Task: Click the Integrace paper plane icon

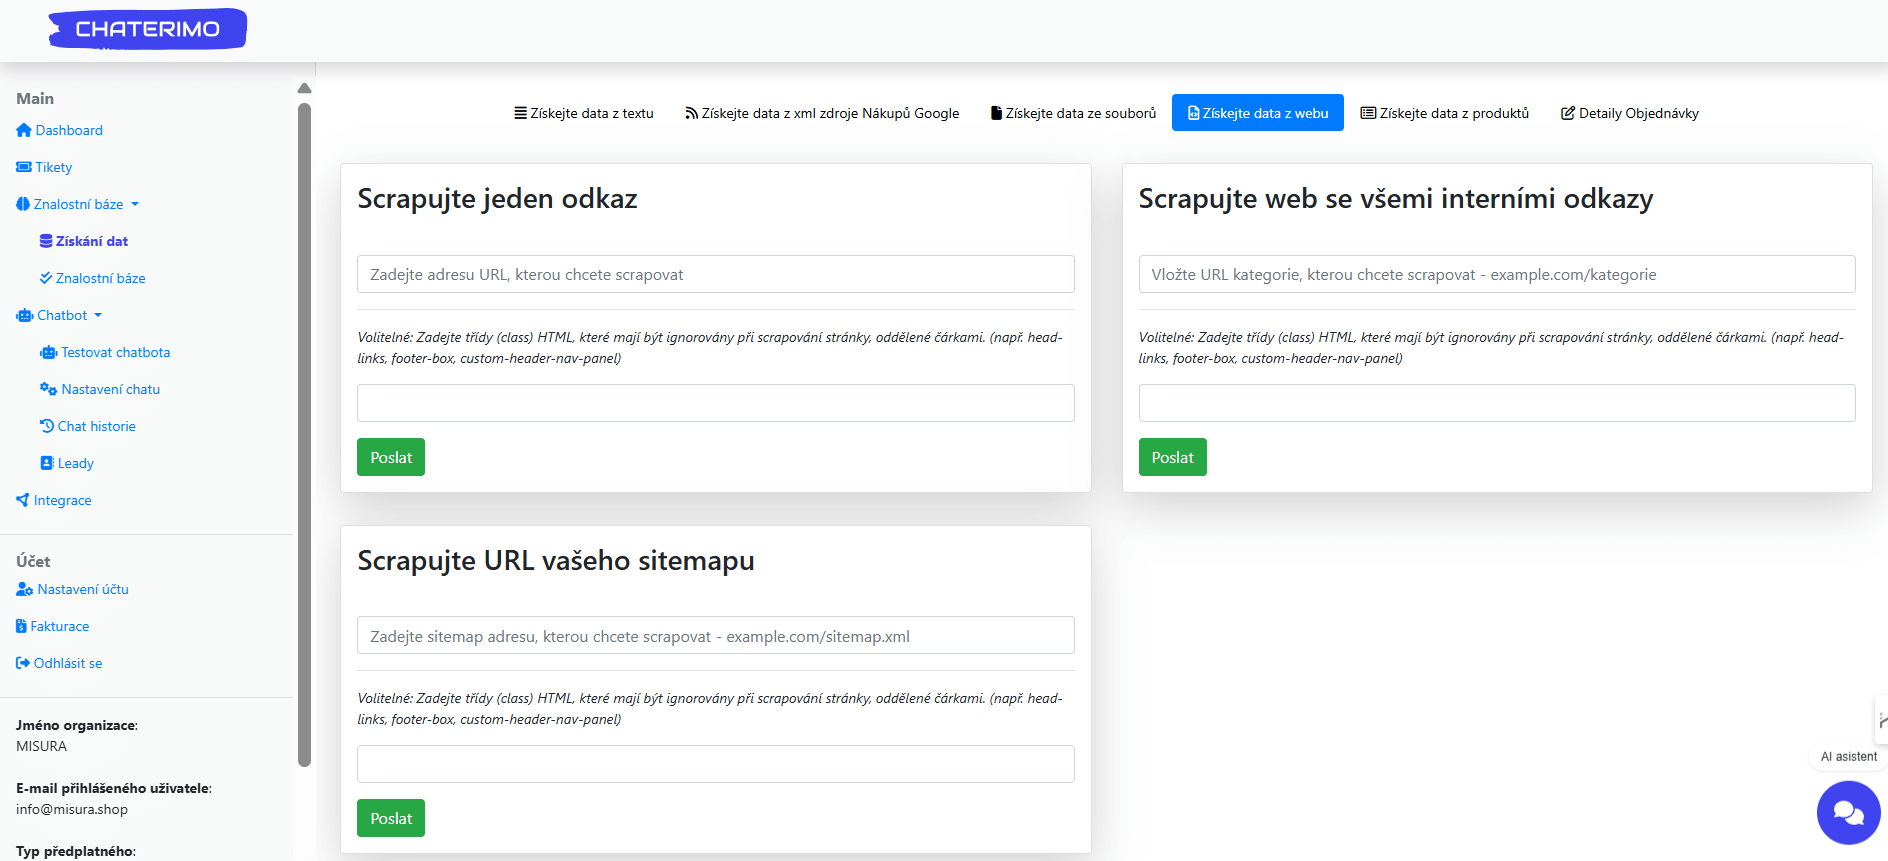Action: pyautogui.click(x=23, y=500)
